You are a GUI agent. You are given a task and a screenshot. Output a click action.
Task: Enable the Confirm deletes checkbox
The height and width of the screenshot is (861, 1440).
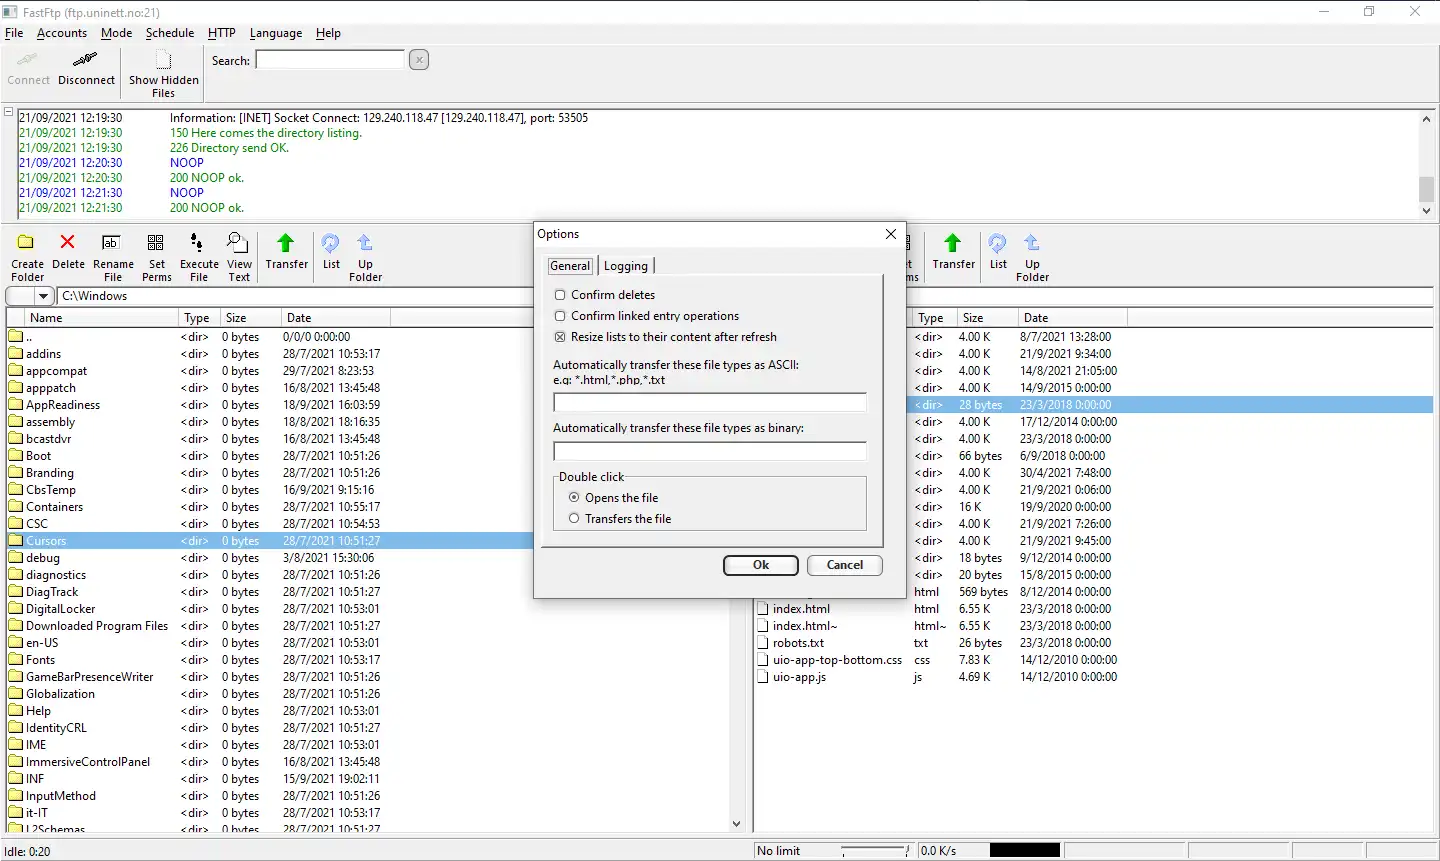click(560, 295)
